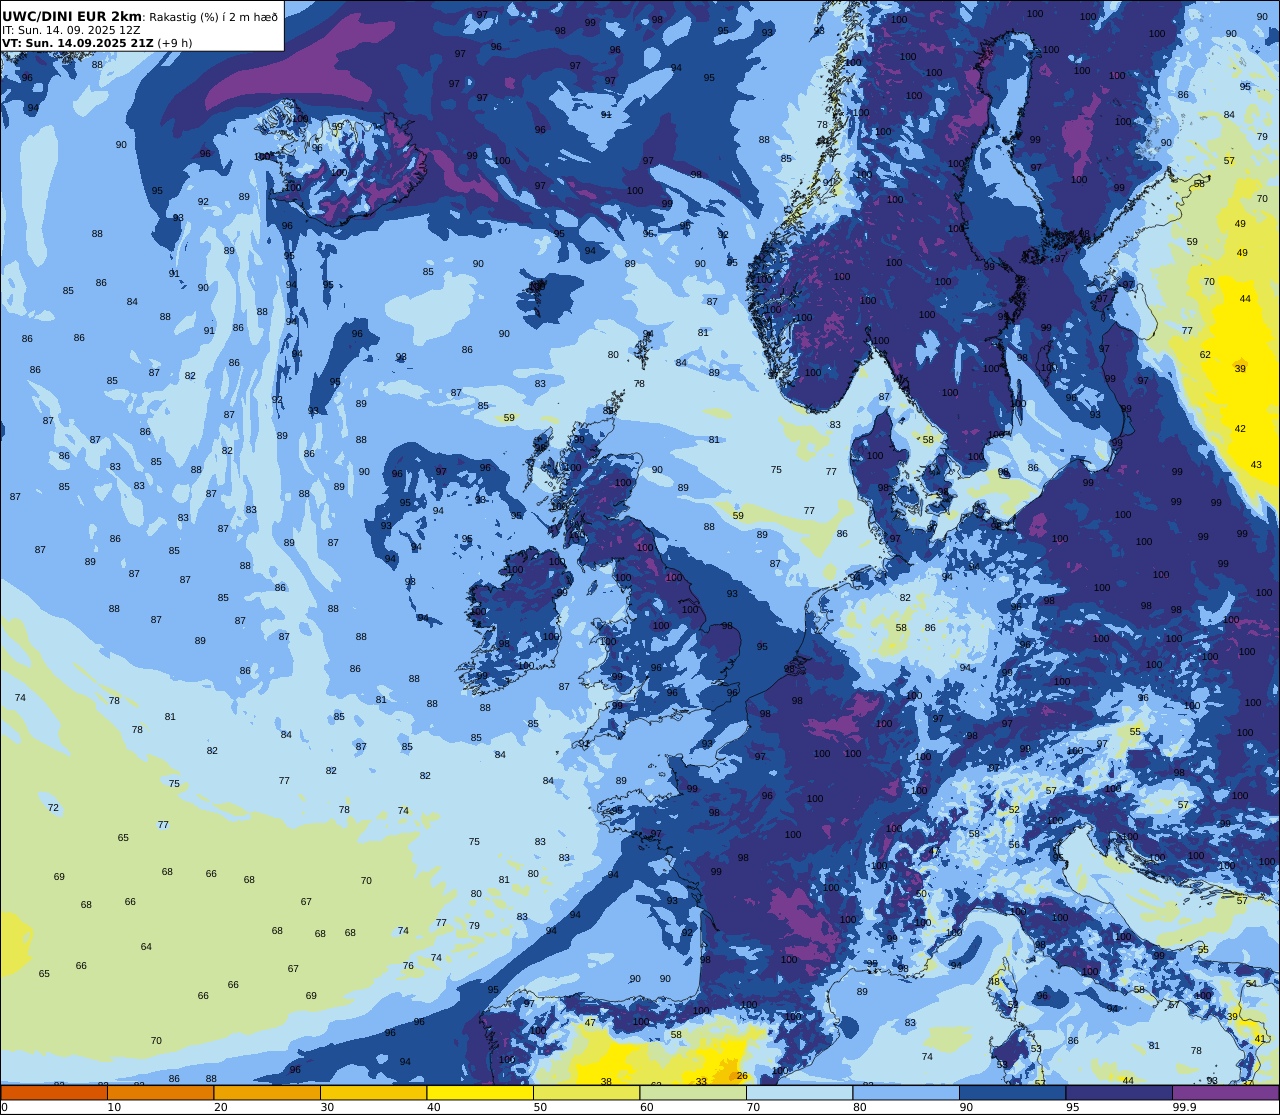Click the legend tick label '10'

click(x=114, y=1107)
